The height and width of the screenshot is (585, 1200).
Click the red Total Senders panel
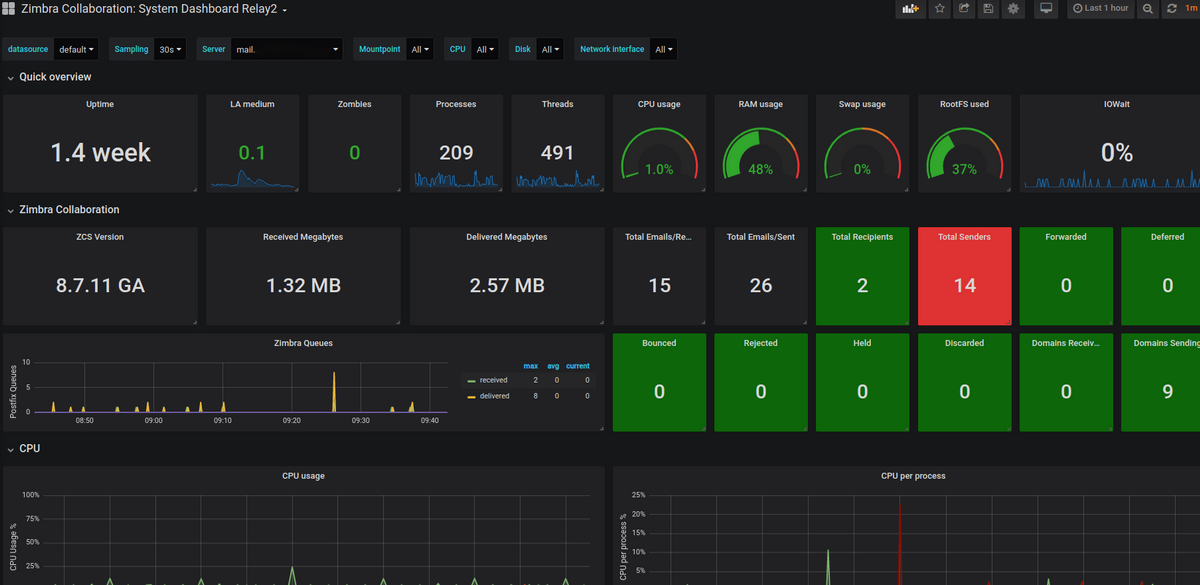pos(964,276)
